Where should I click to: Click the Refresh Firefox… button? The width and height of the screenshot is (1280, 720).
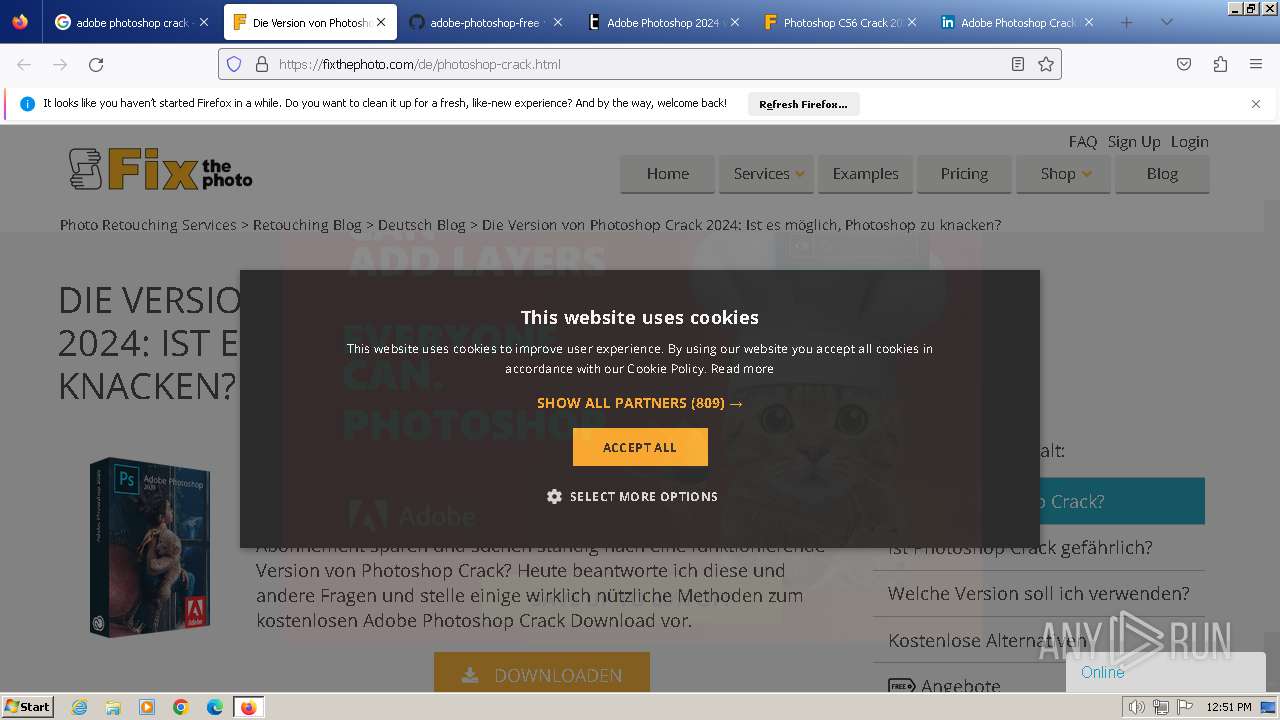[x=803, y=104]
